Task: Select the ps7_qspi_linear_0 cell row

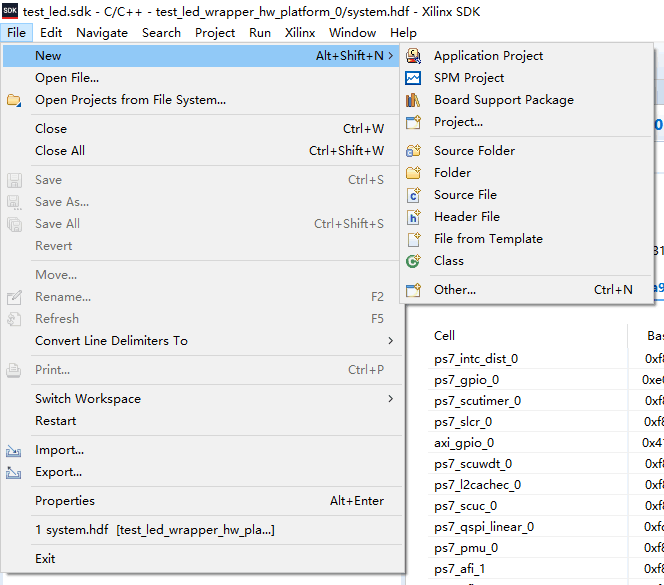Action: pyautogui.click(x=527, y=527)
